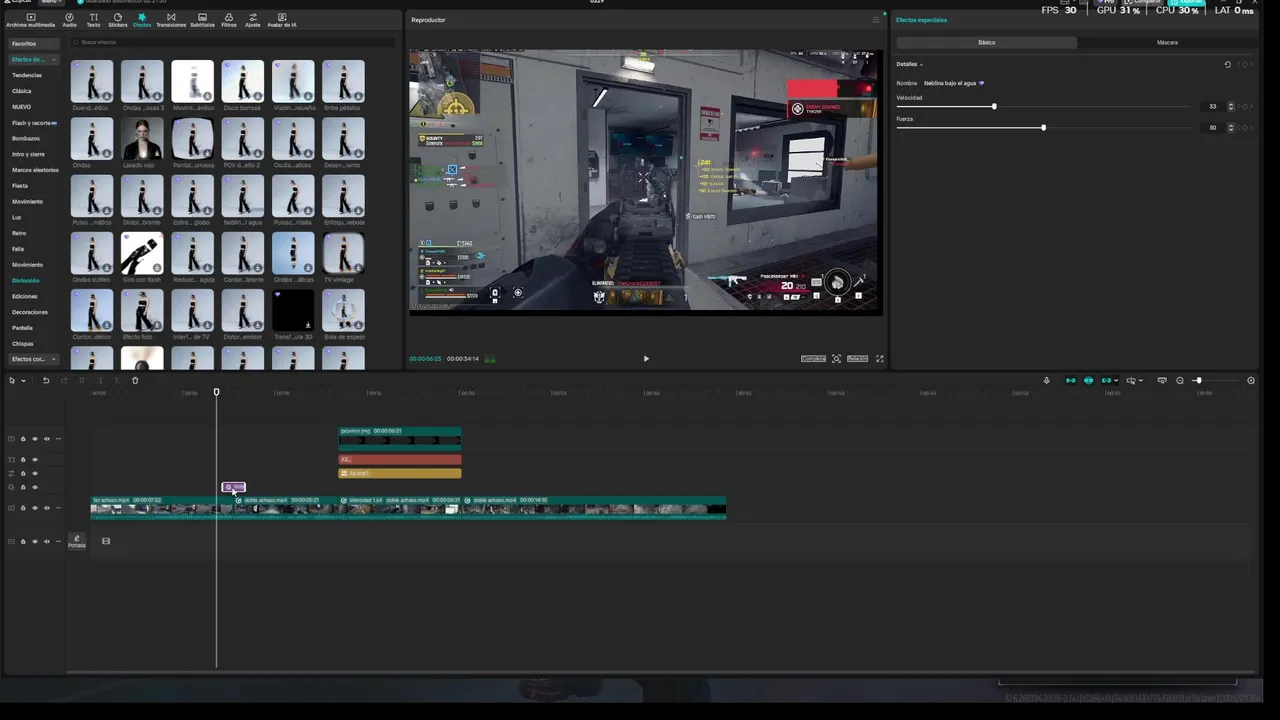Select the Tendencias effects category
The height and width of the screenshot is (720, 1280).
click(x=27, y=75)
